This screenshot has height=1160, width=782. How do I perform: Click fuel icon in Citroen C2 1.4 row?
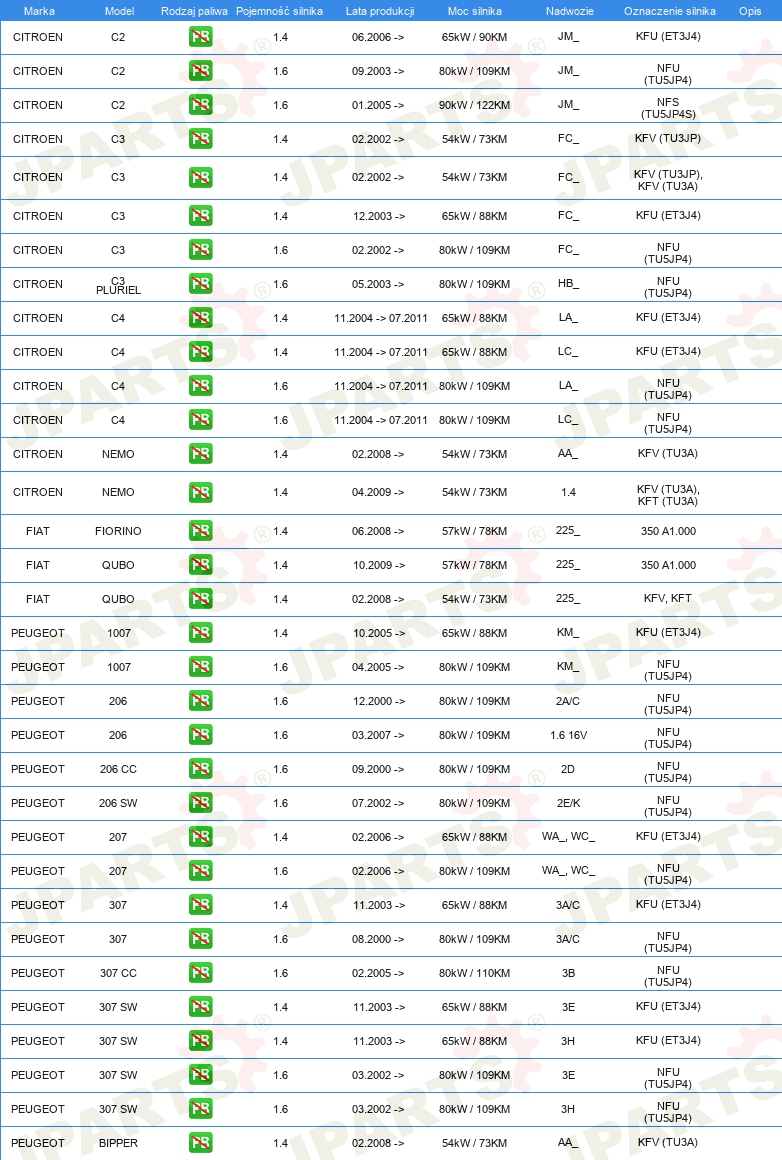(x=200, y=37)
